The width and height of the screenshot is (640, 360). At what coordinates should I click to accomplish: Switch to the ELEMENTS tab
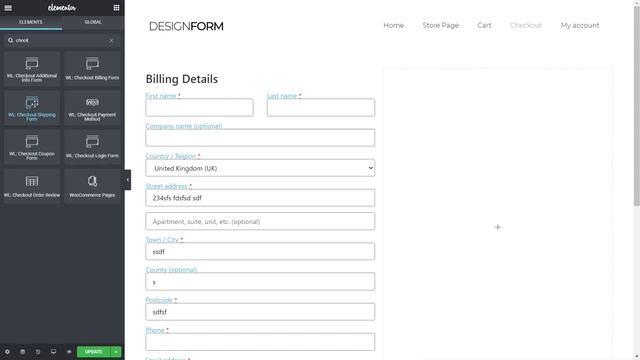(31, 22)
